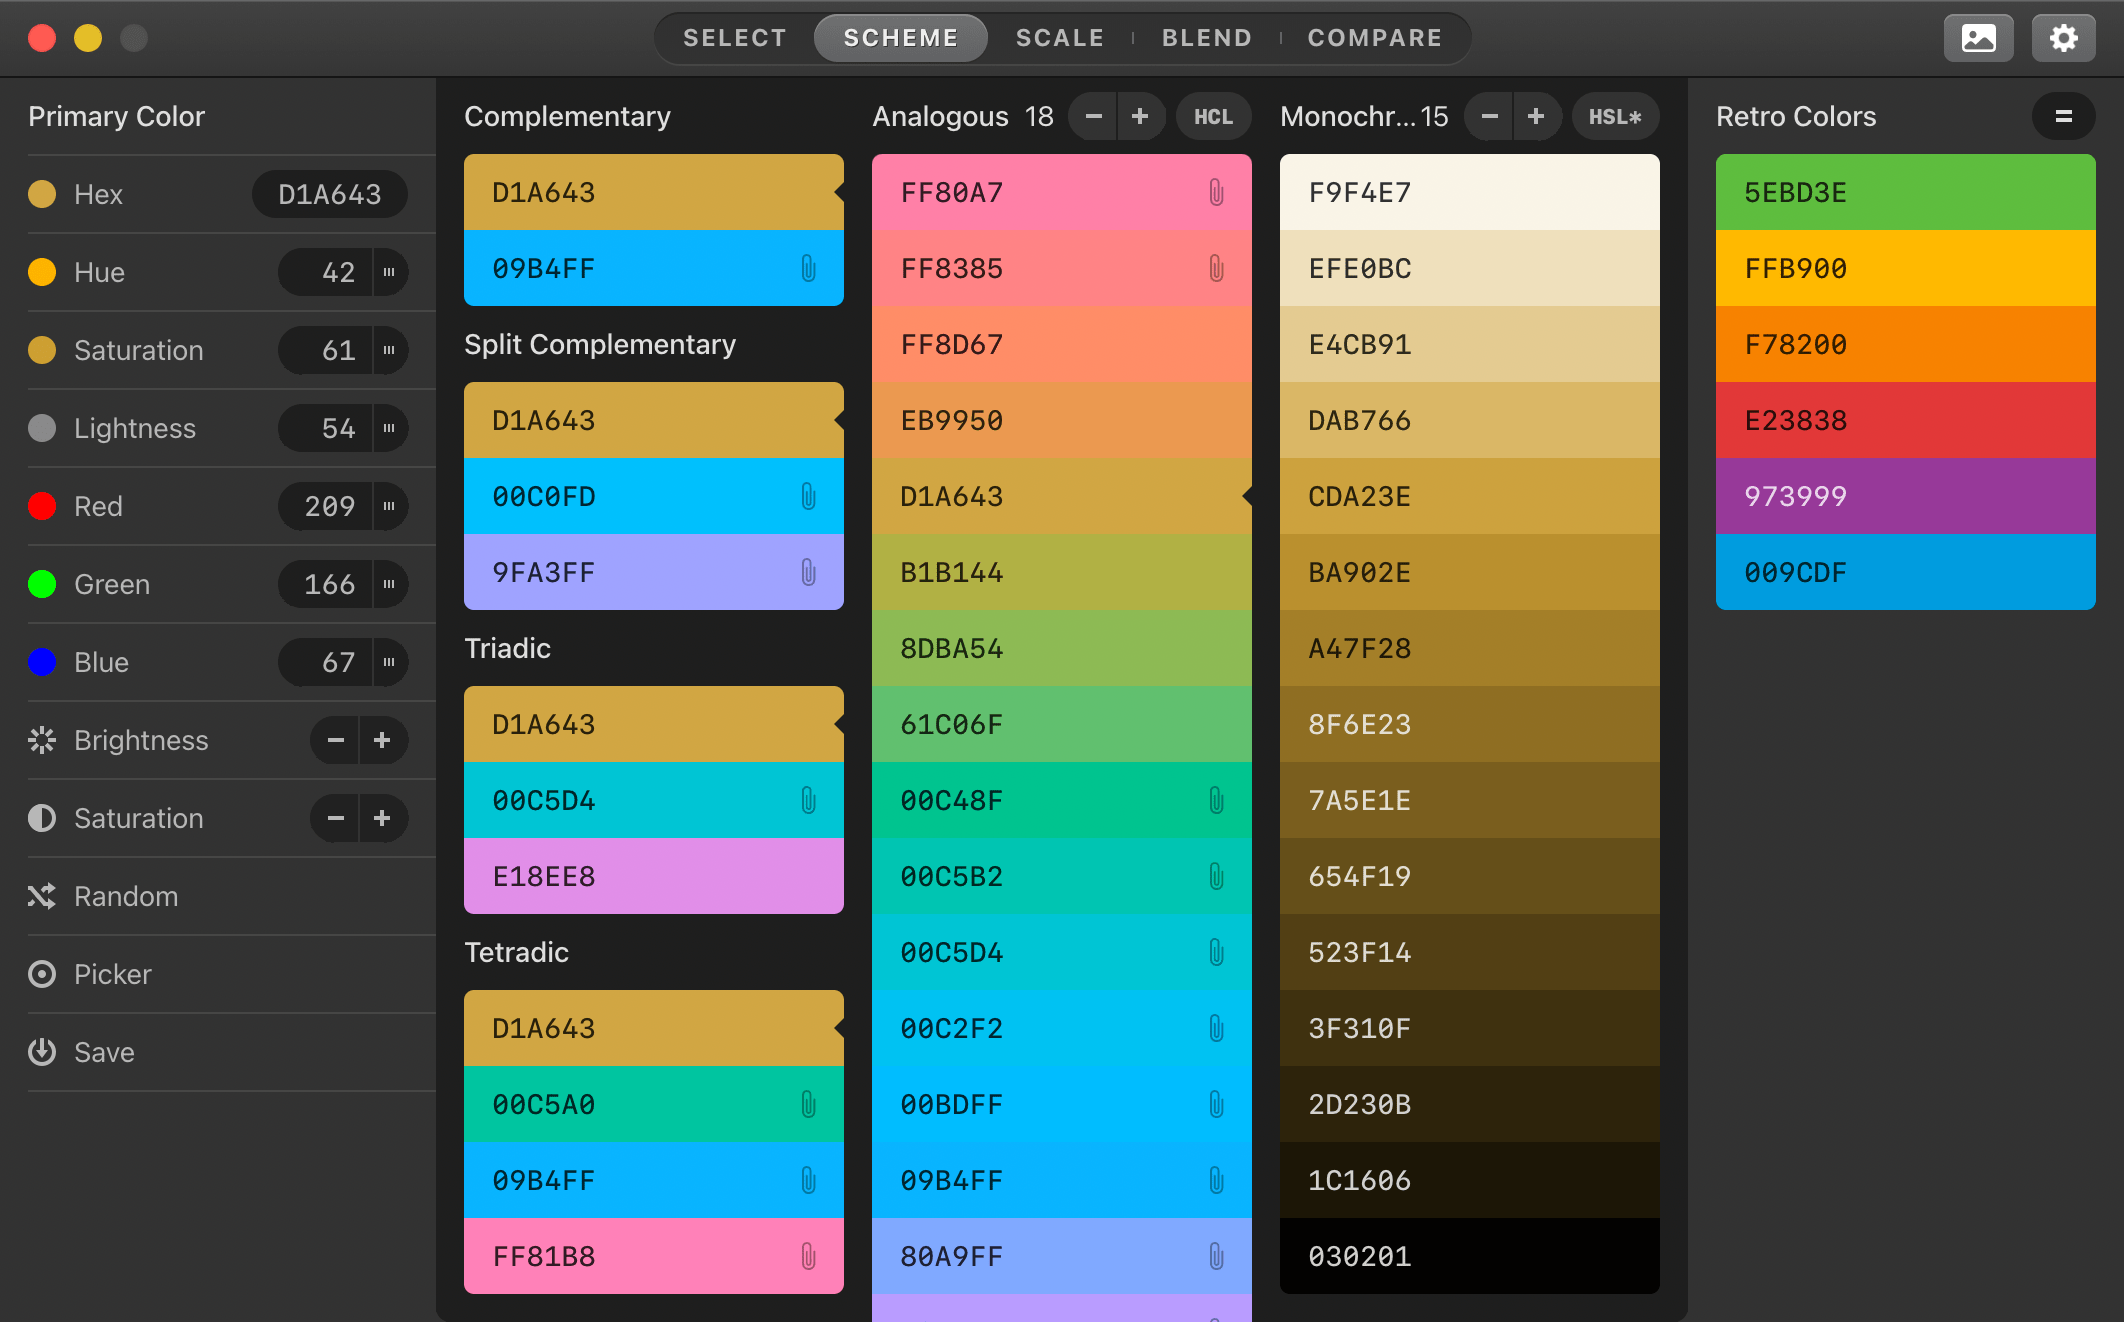Select the retro color swatch E23838

click(x=1904, y=420)
